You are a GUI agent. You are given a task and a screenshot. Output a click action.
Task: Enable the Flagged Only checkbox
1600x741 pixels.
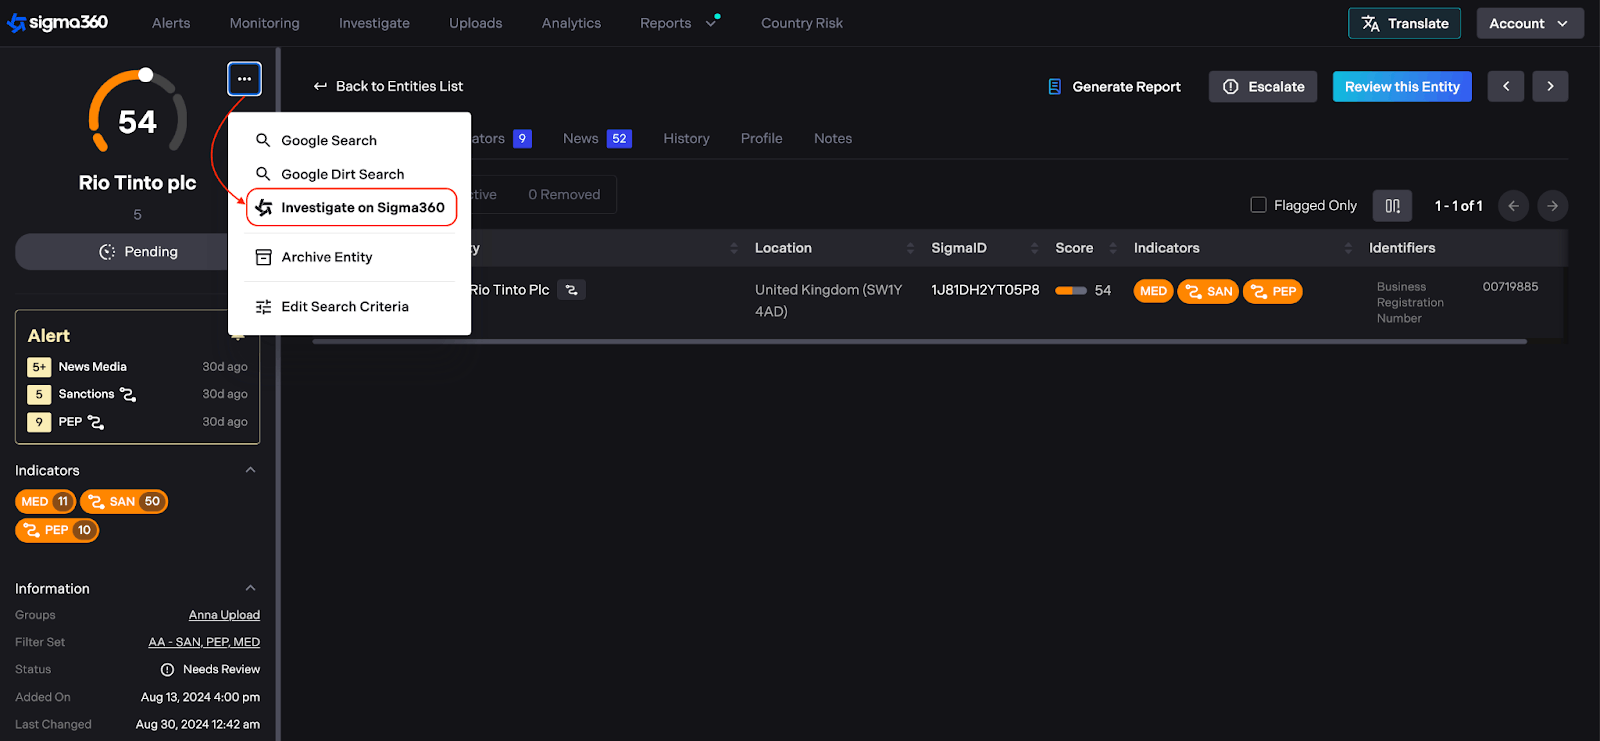click(x=1258, y=205)
